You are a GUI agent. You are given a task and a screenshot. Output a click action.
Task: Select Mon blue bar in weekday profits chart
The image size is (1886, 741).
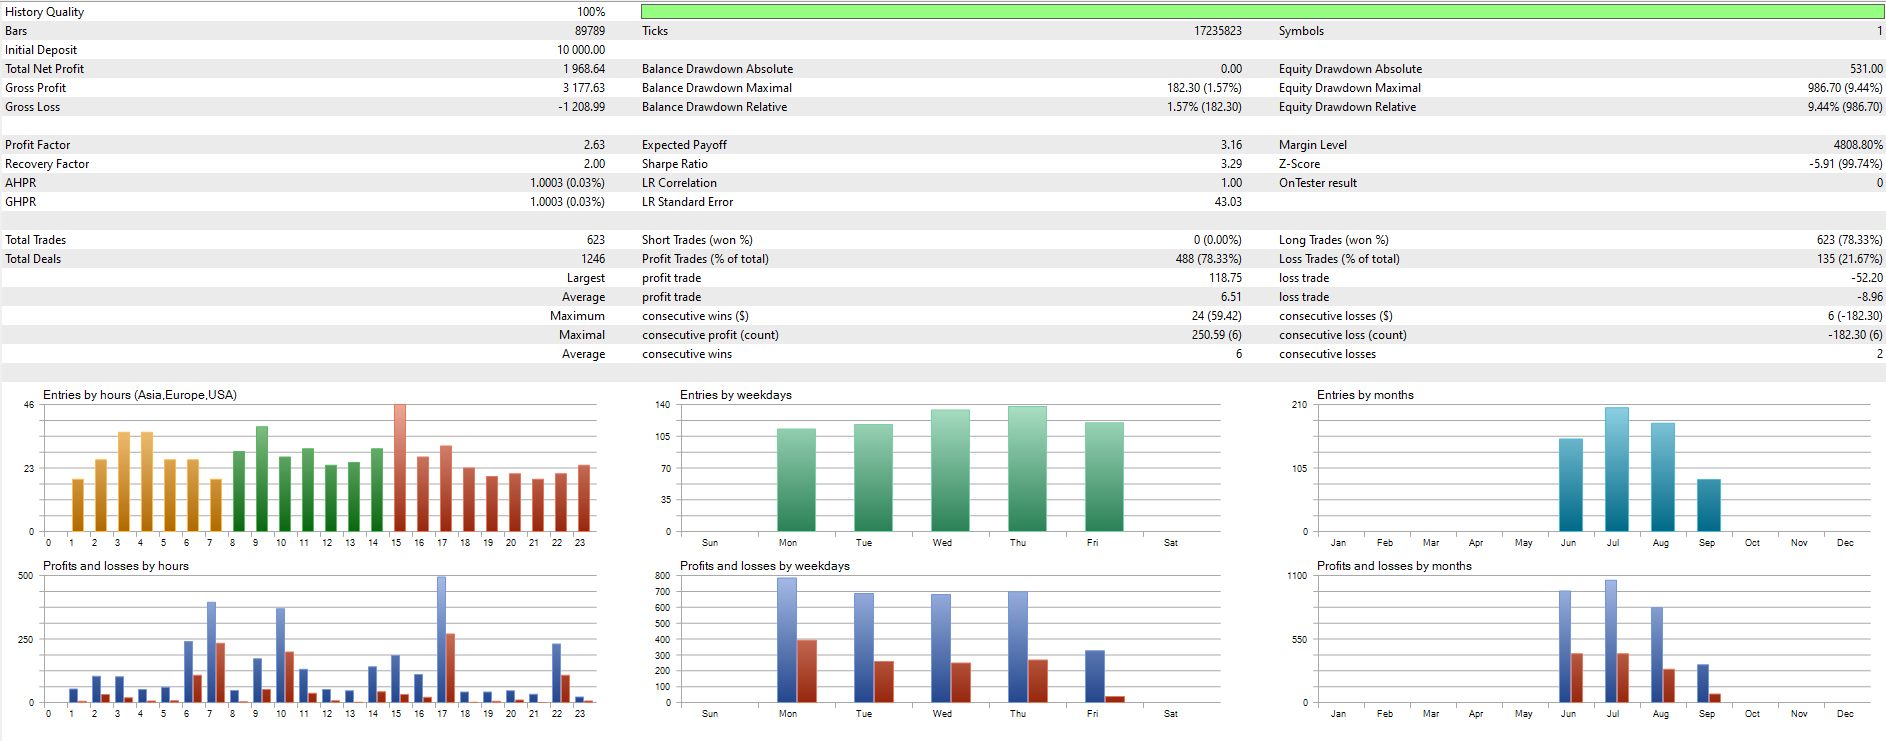787,640
